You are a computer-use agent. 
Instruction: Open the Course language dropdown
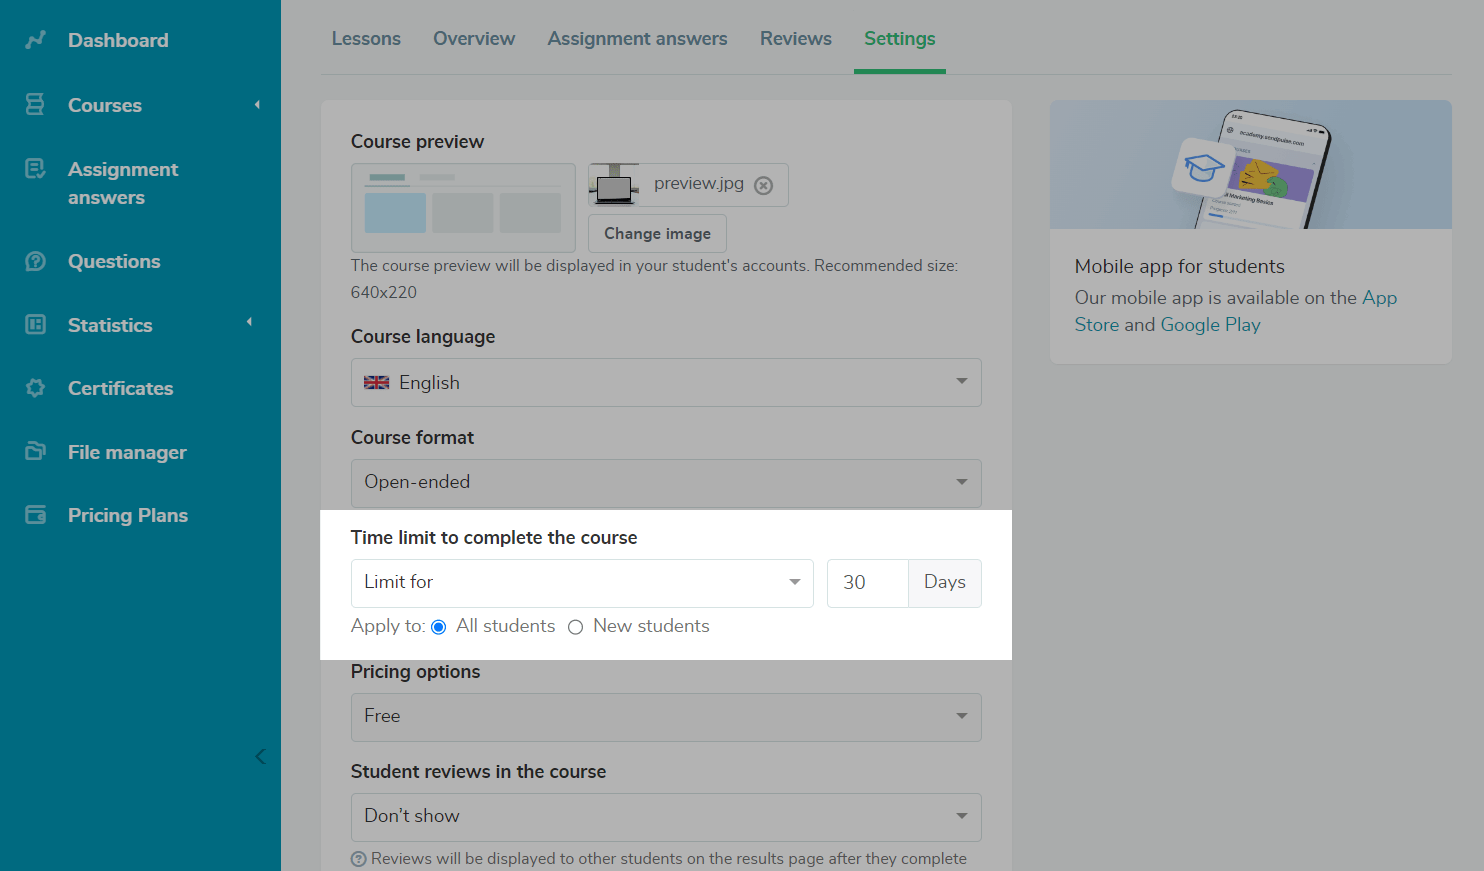pos(665,382)
